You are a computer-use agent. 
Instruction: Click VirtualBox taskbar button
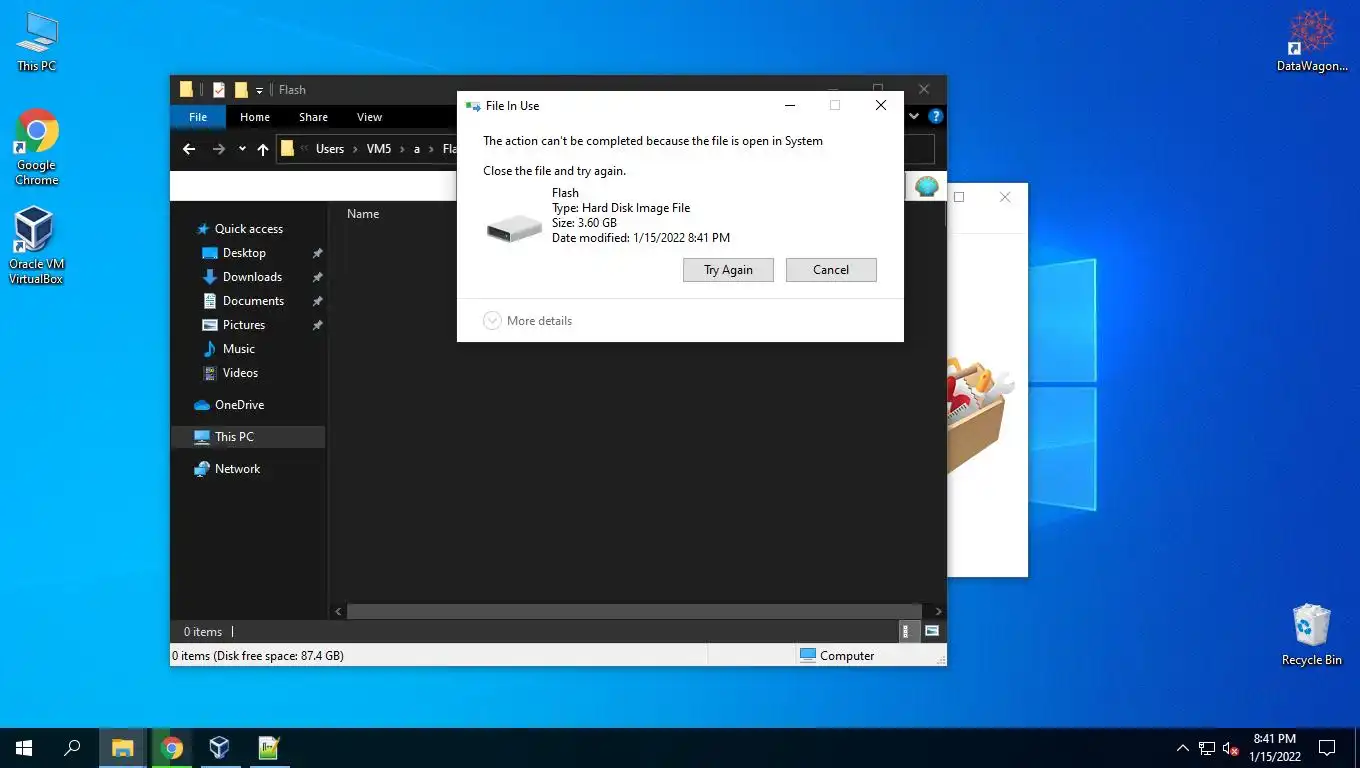[219, 748]
